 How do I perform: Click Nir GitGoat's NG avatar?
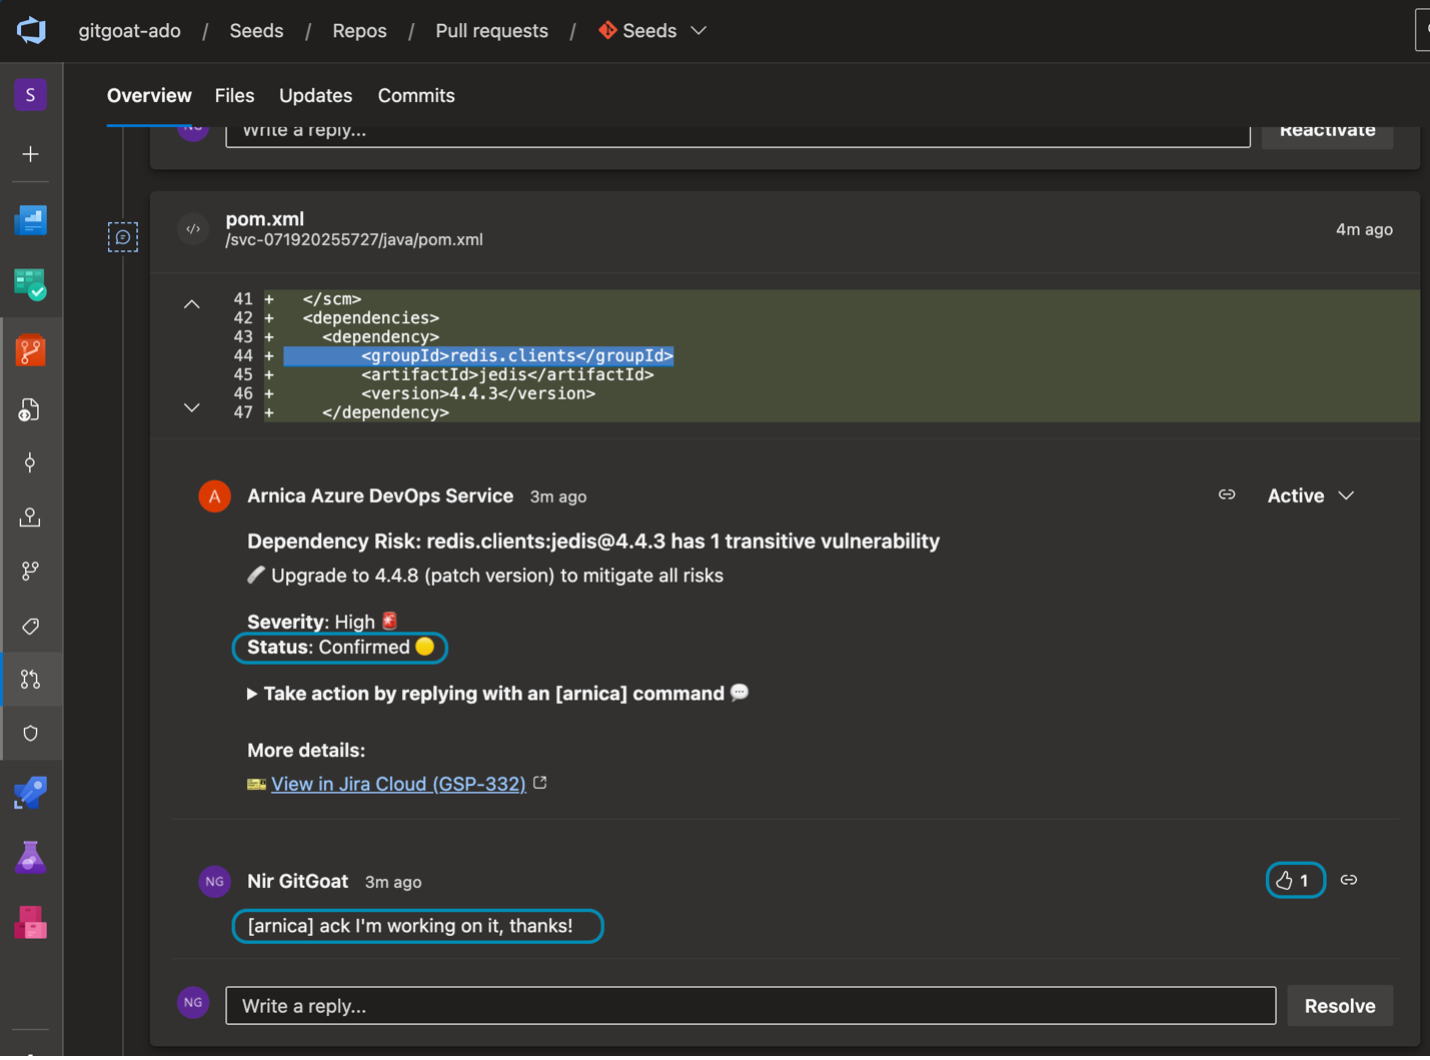click(x=214, y=881)
